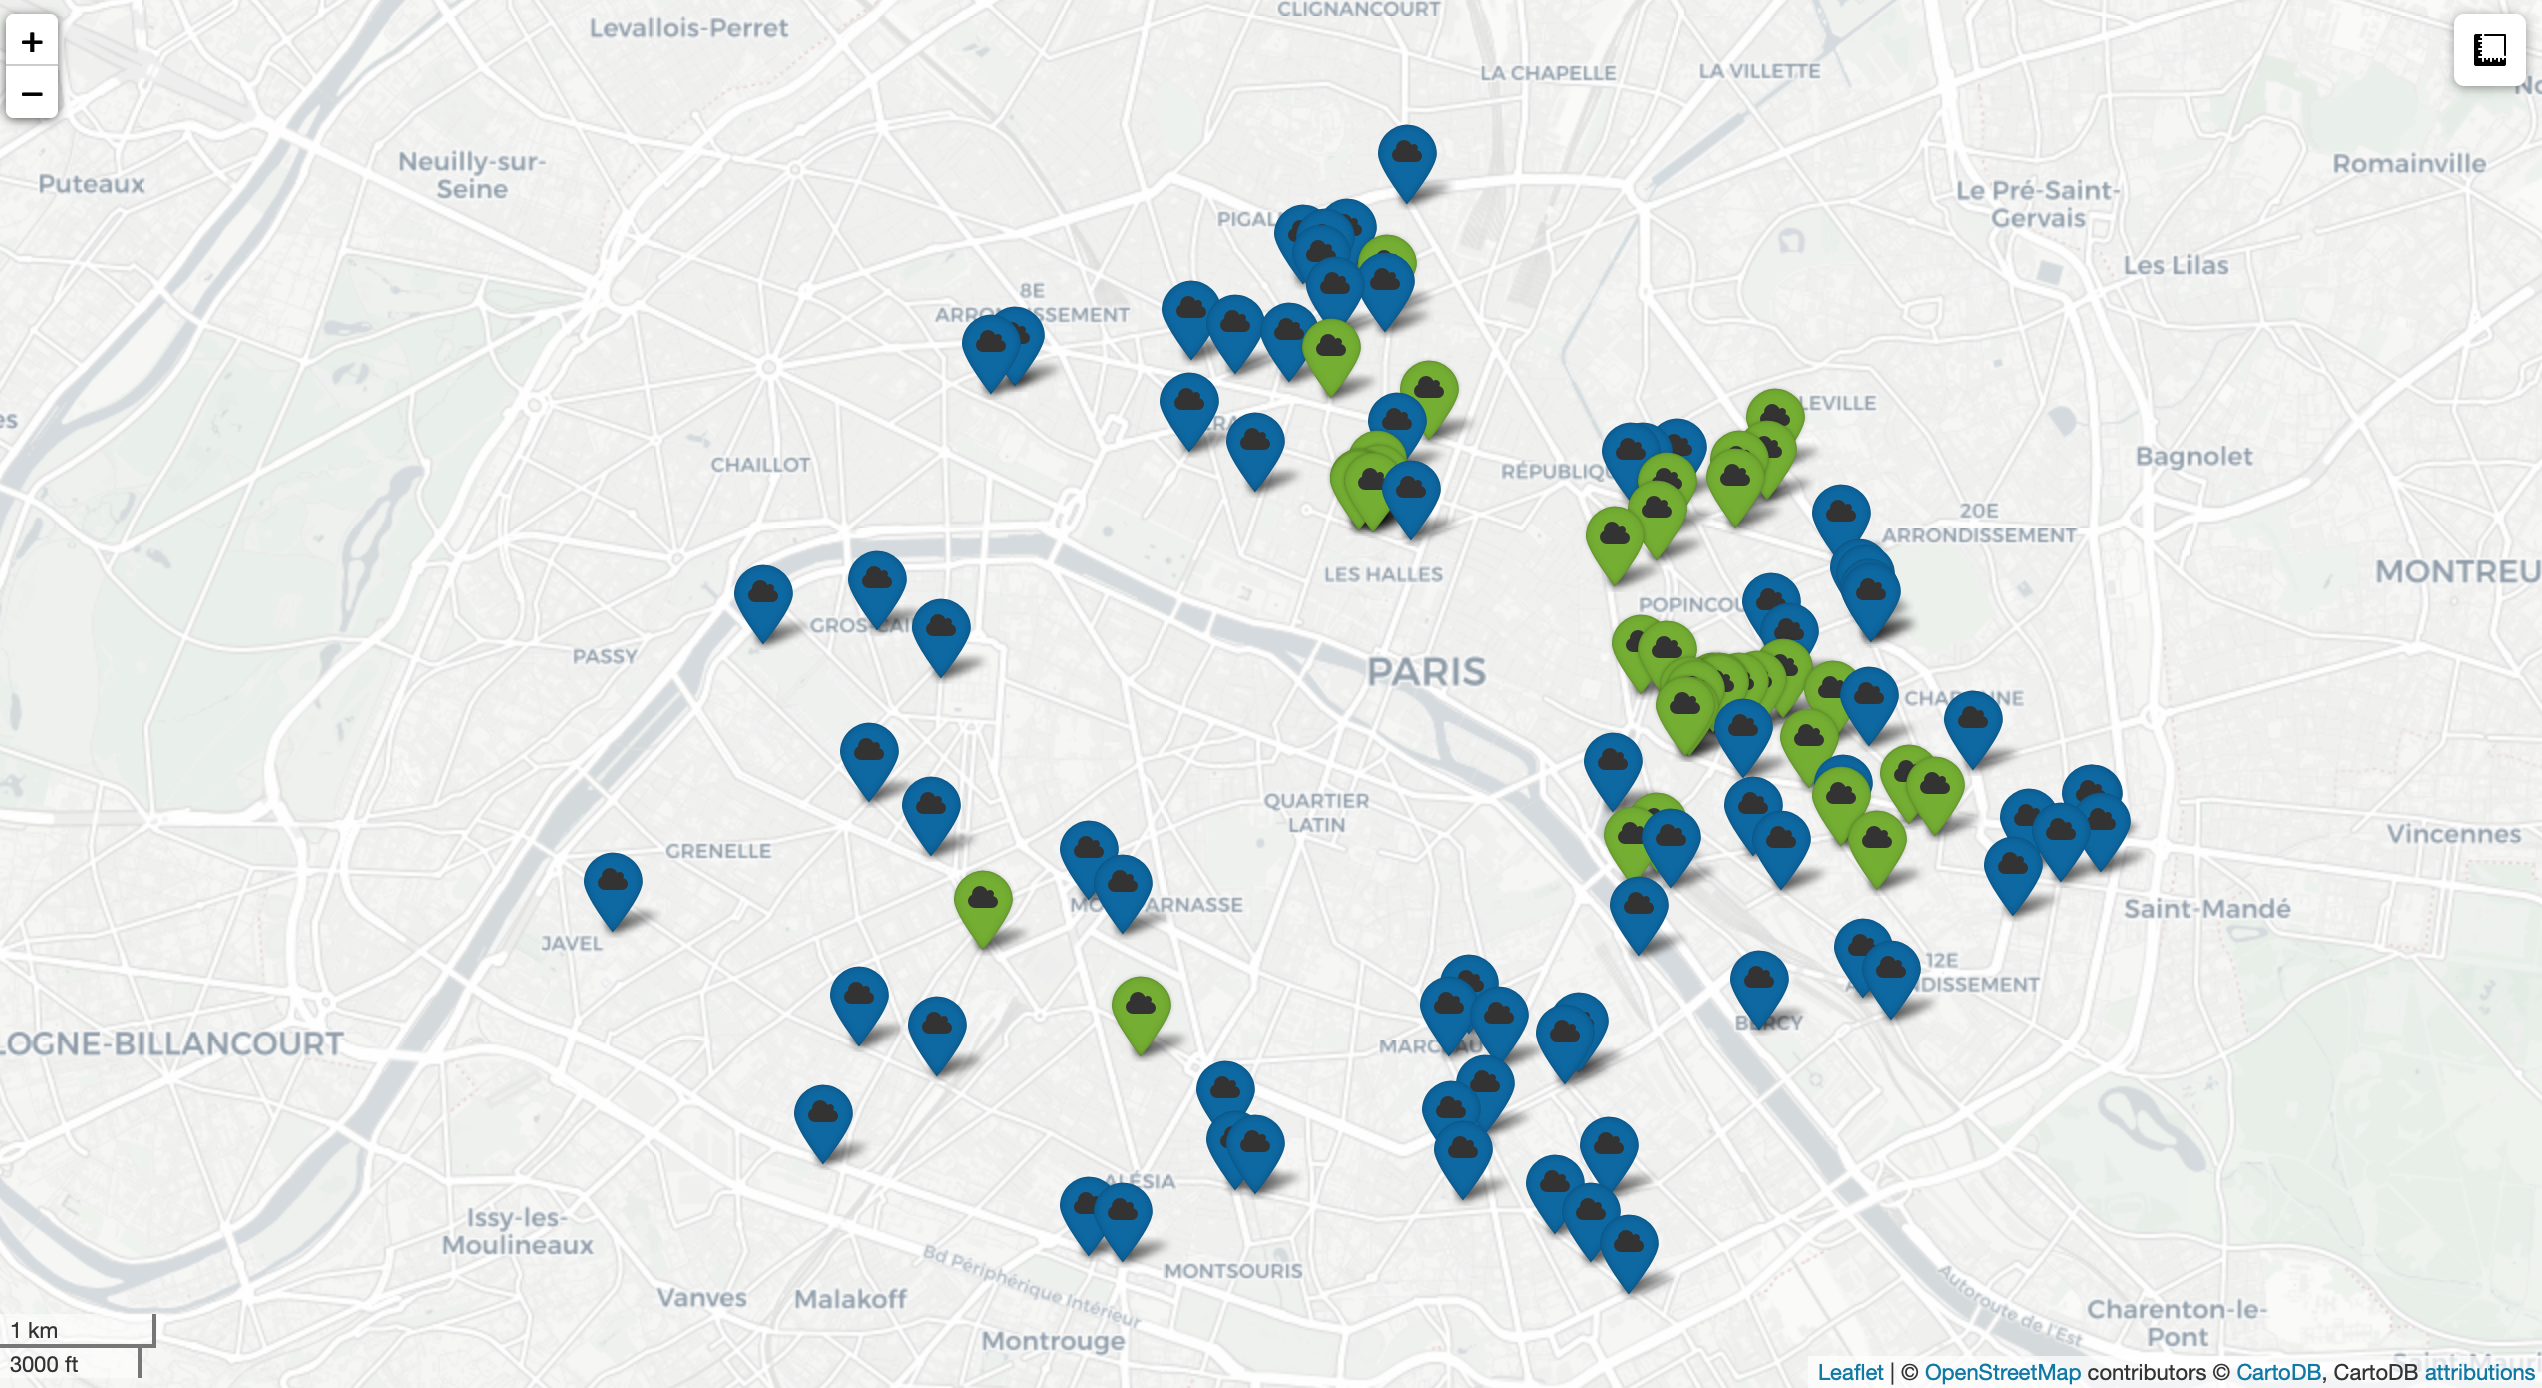2542x1388 pixels.
Task: Click the green marker south of Montparnasse
Action: click(x=1141, y=1007)
